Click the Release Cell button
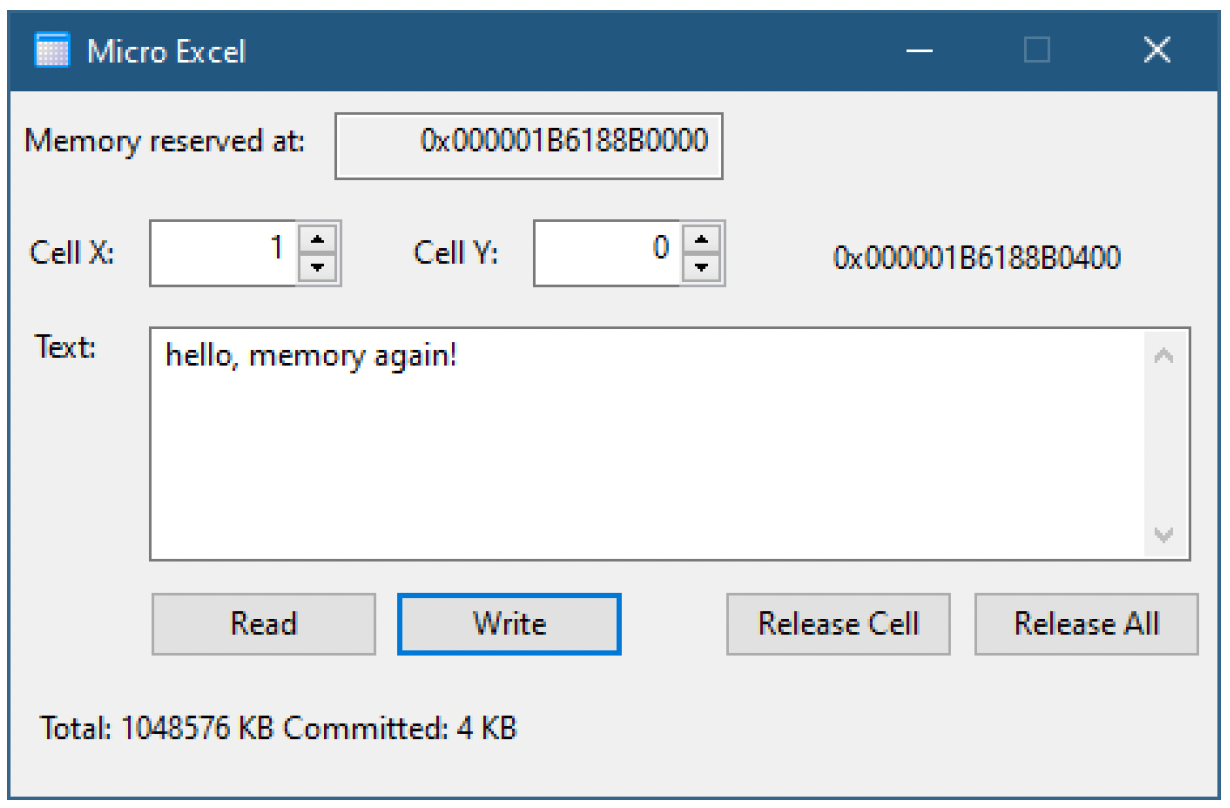 click(838, 624)
